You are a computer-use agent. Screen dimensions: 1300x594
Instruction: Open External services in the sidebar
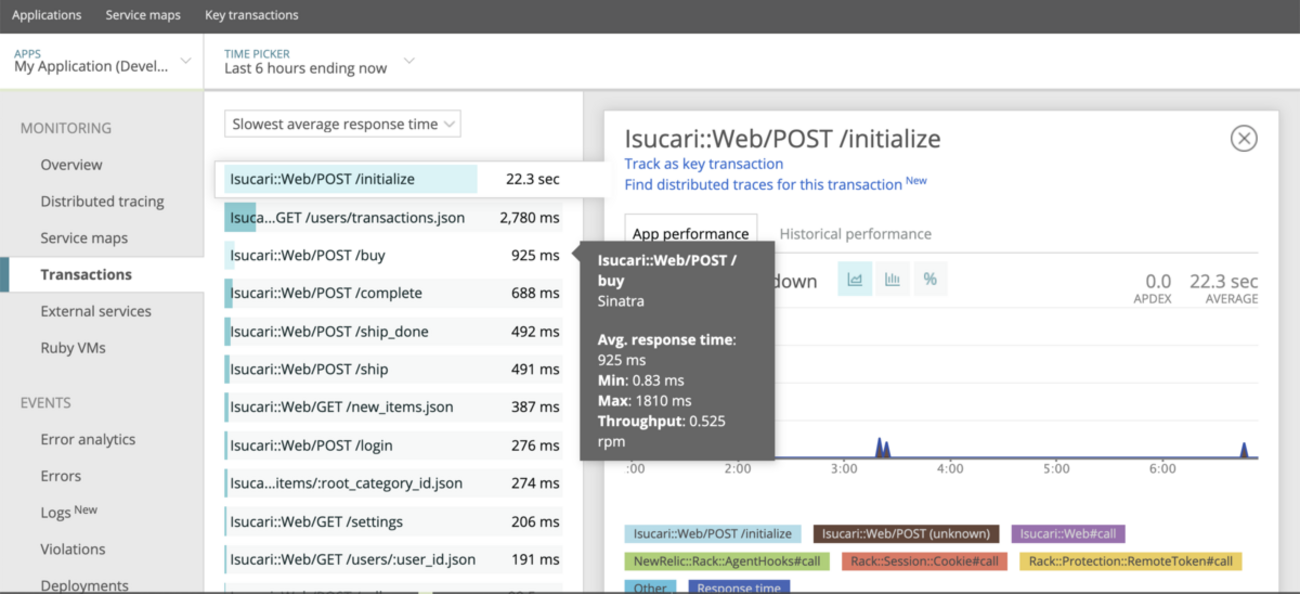tap(96, 311)
